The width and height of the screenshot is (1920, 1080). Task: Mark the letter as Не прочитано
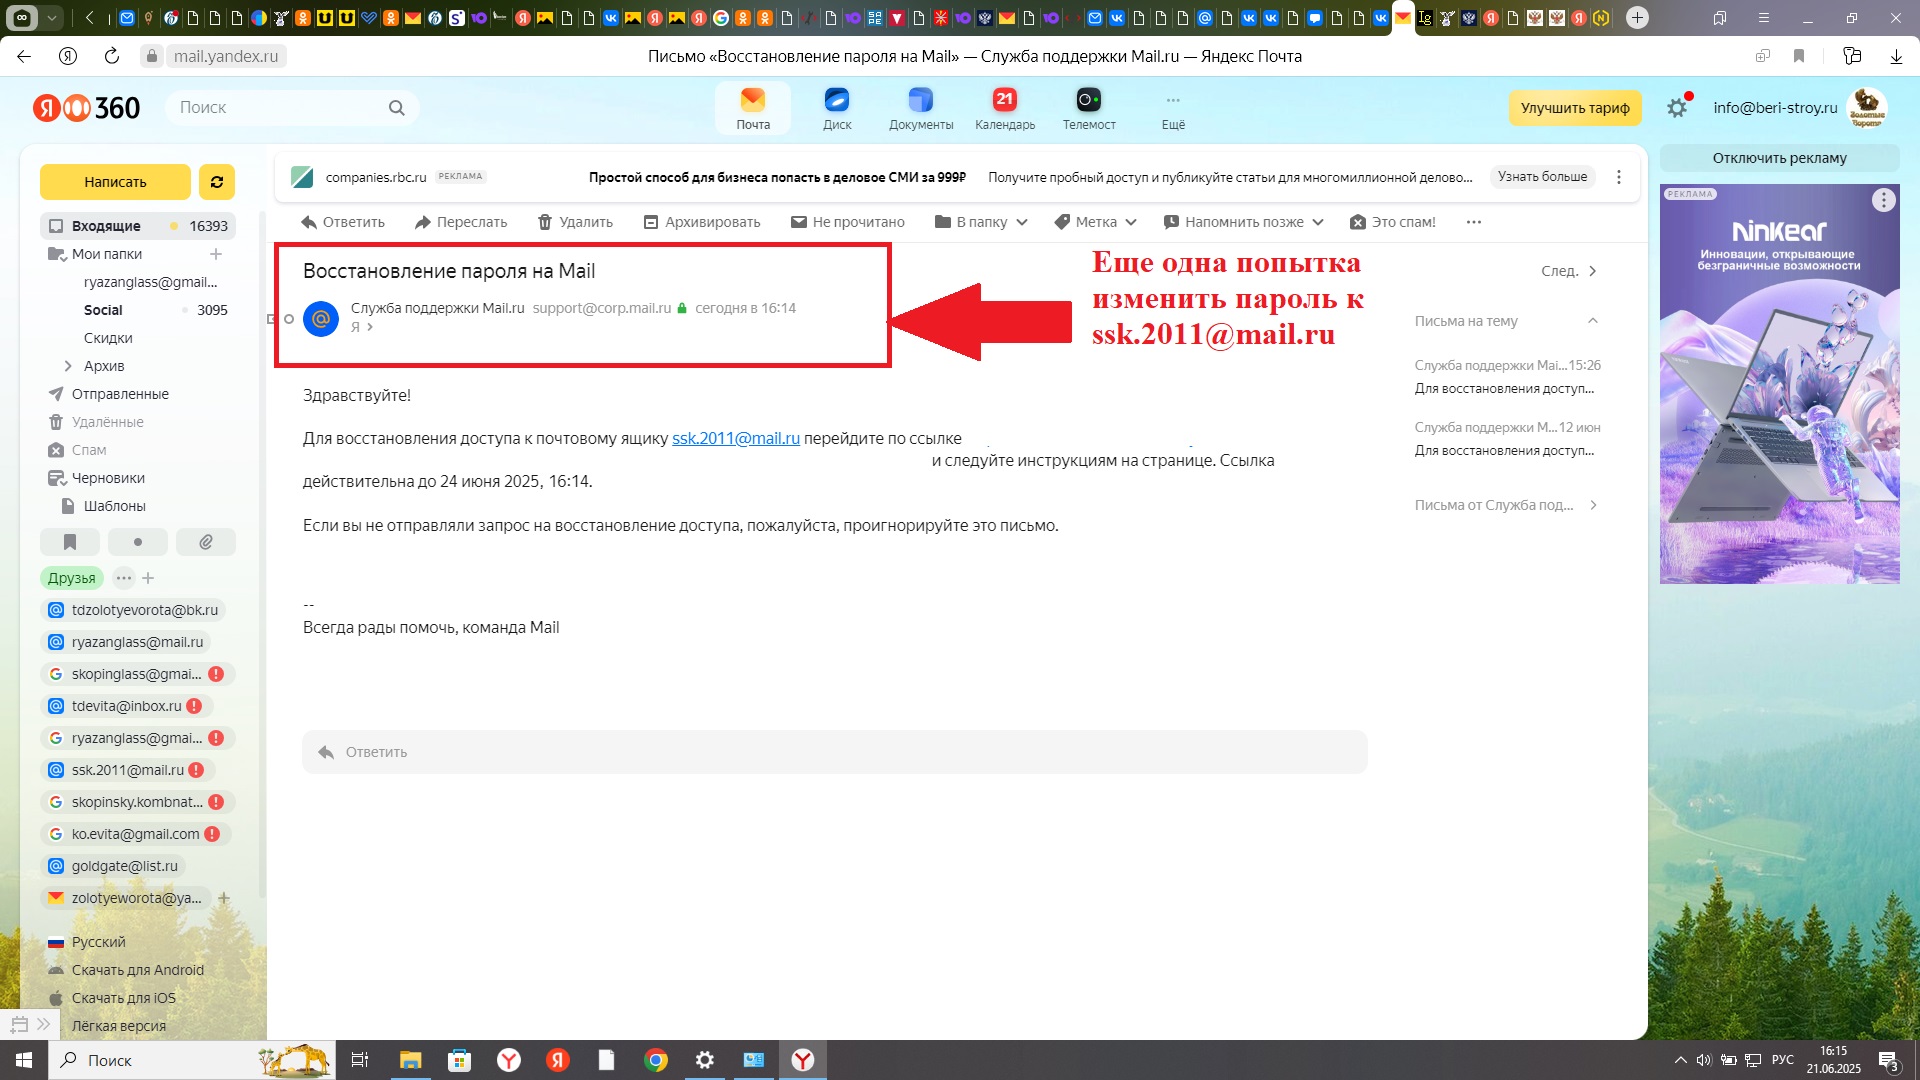click(848, 222)
